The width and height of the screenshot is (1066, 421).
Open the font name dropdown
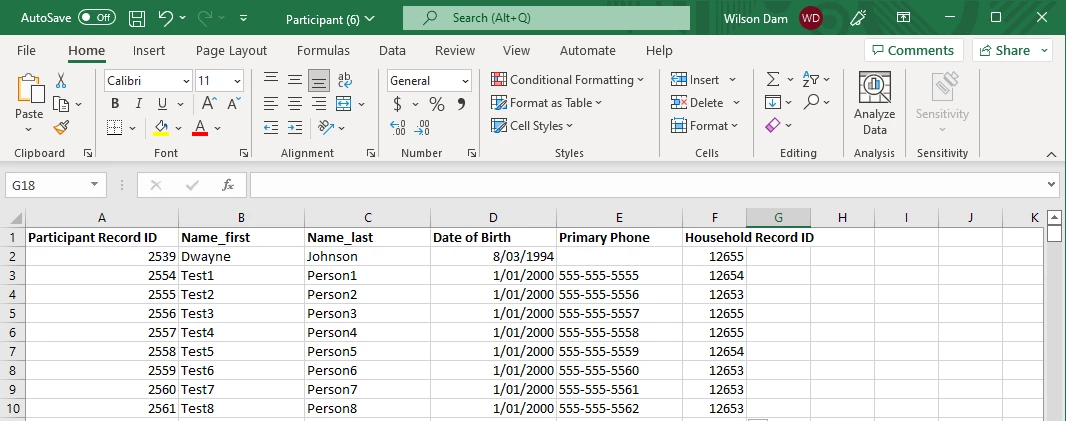point(186,81)
